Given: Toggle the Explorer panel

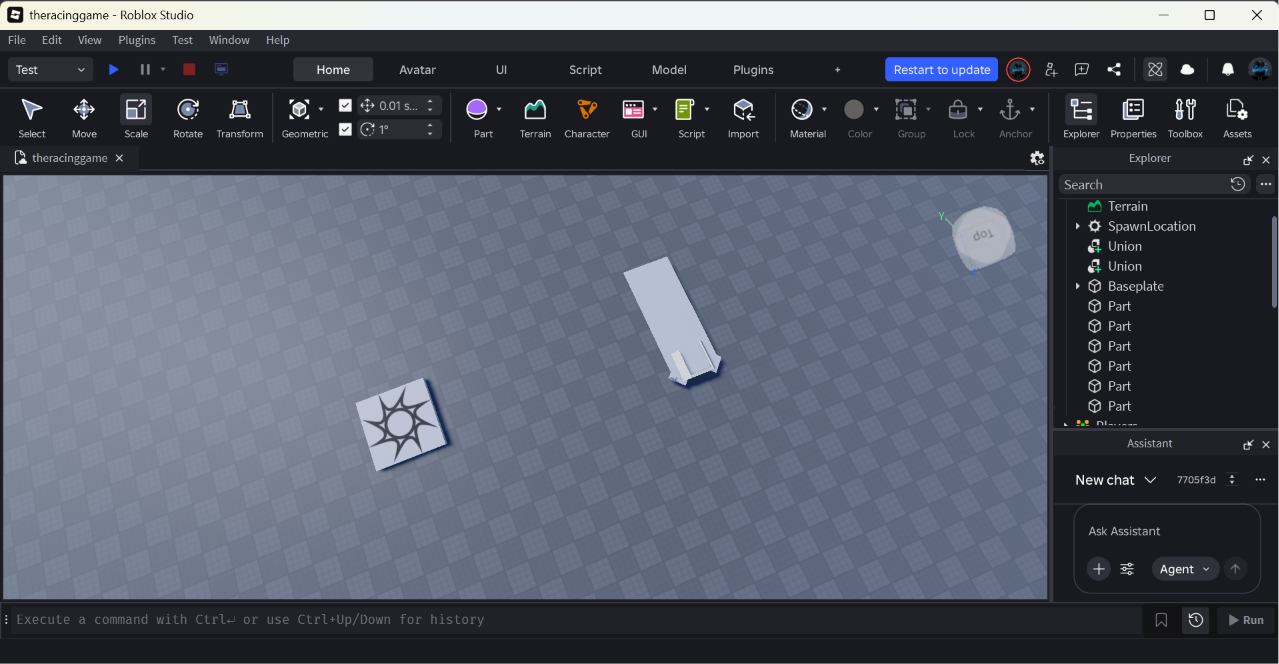Looking at the screenshot, I should coord(1081,117).
